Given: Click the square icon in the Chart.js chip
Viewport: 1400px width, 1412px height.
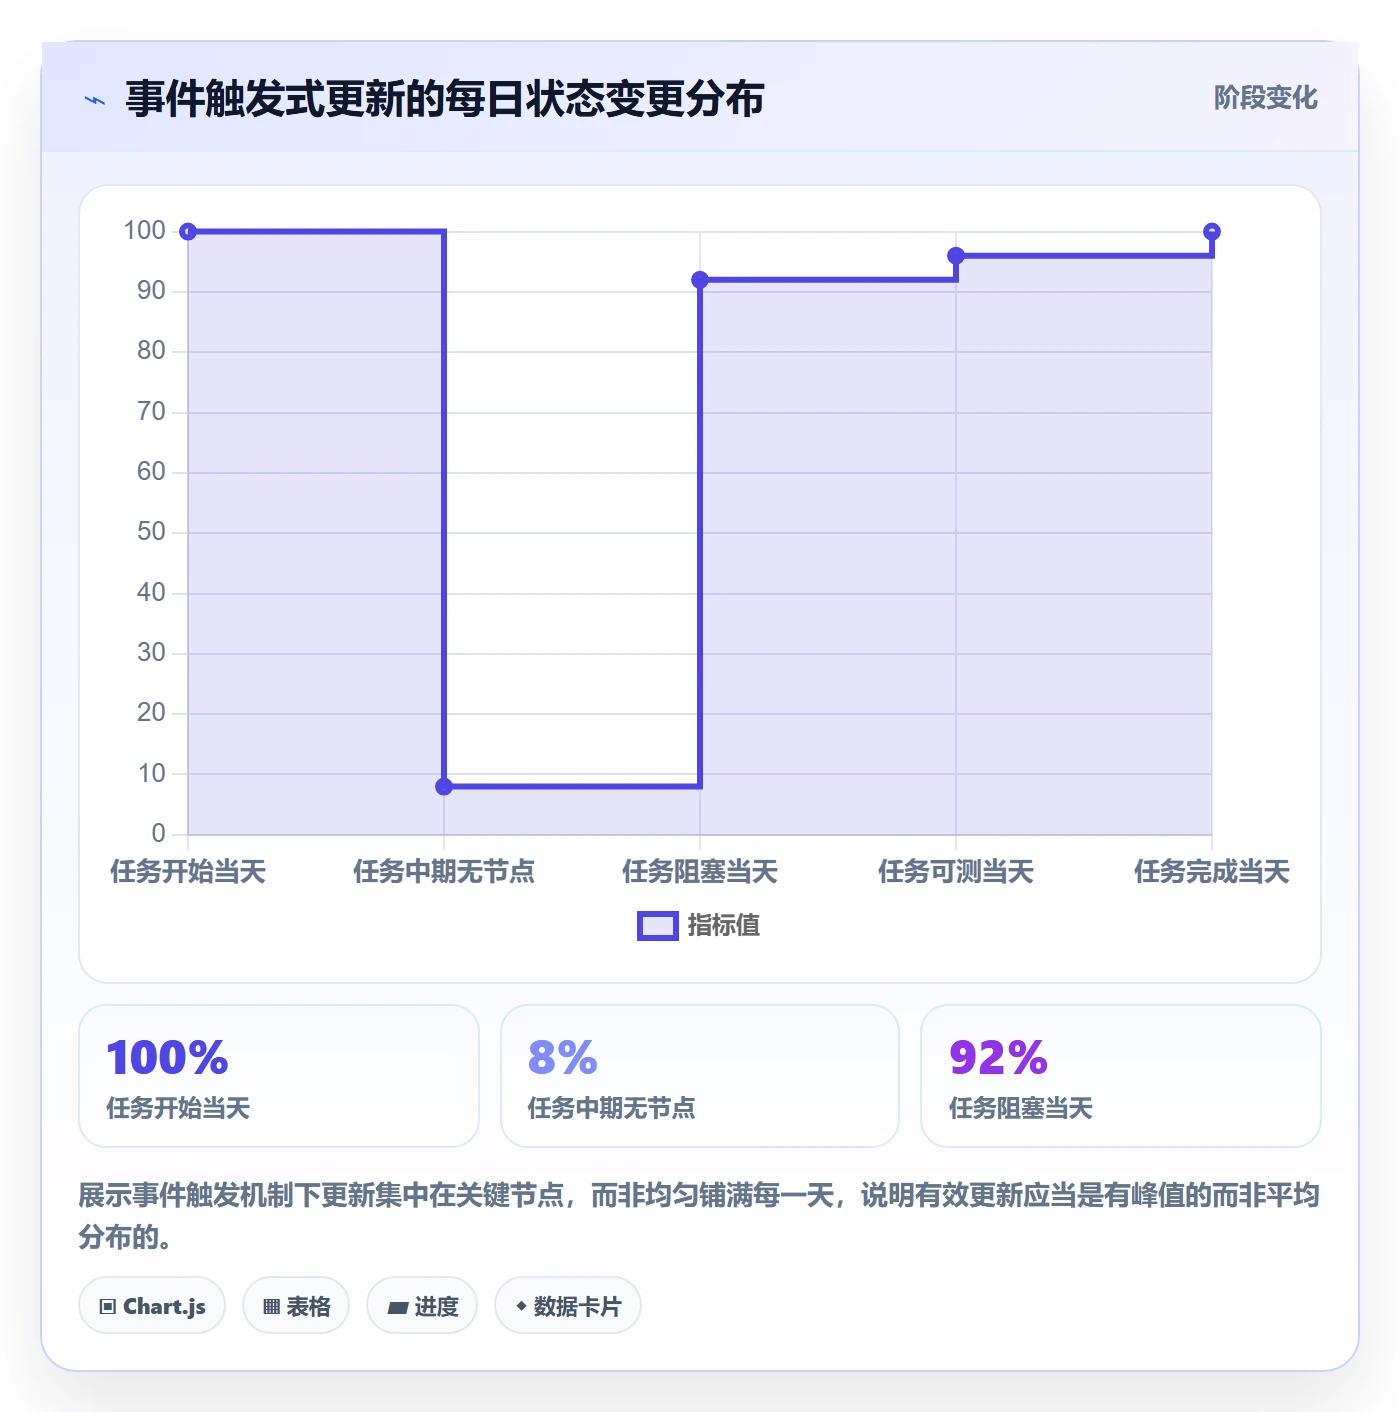Looking at the screenshot, I should (x=108, y=1306).
